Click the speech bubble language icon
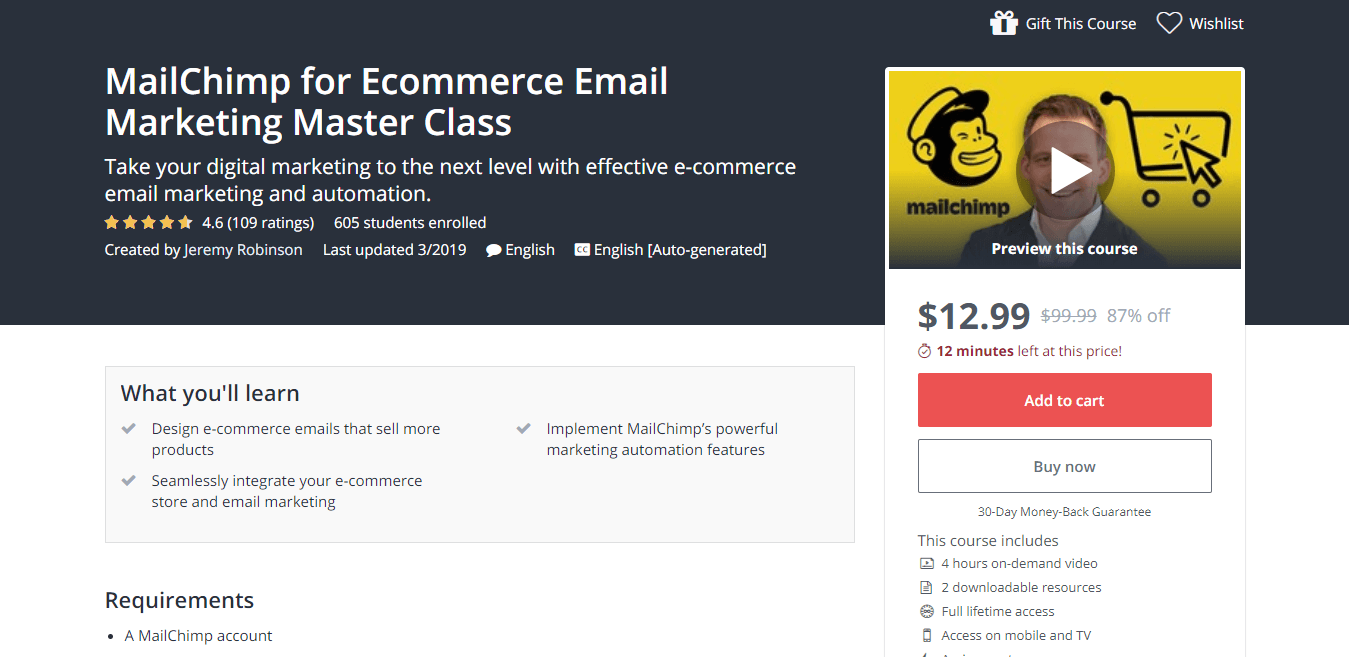This screenshot has width=1349, height=657. pos(494,250)
